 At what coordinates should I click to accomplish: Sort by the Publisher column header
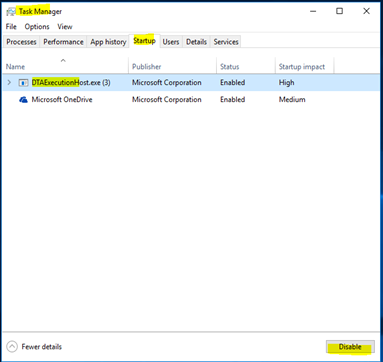coord(173,65)
